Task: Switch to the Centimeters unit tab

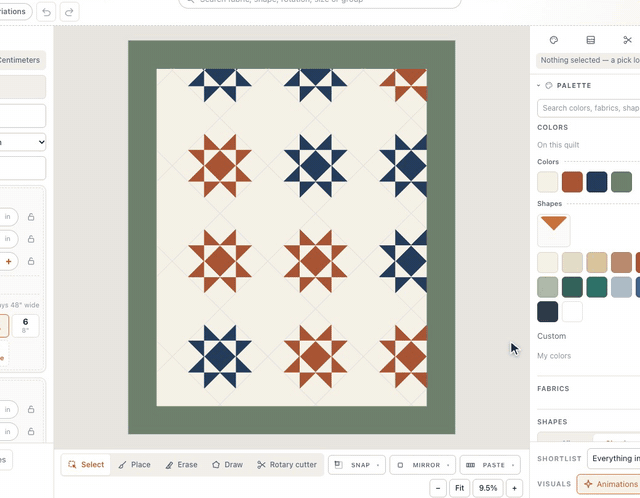Action: click(x=20, y=60)
